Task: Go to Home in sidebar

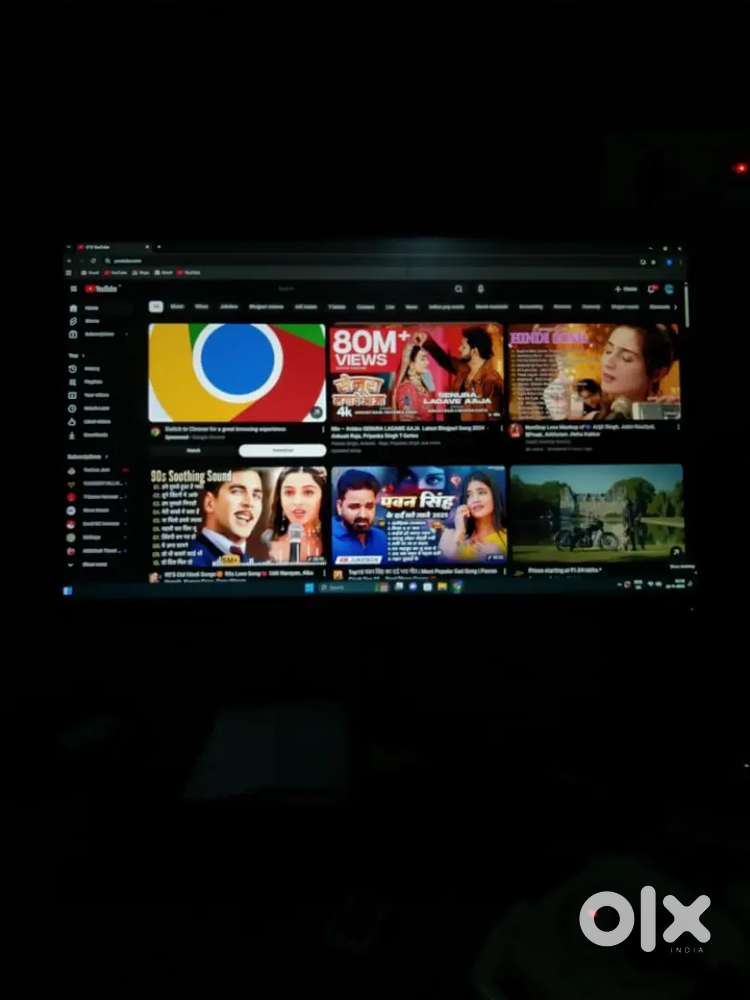Action: (x=90, y=308)
